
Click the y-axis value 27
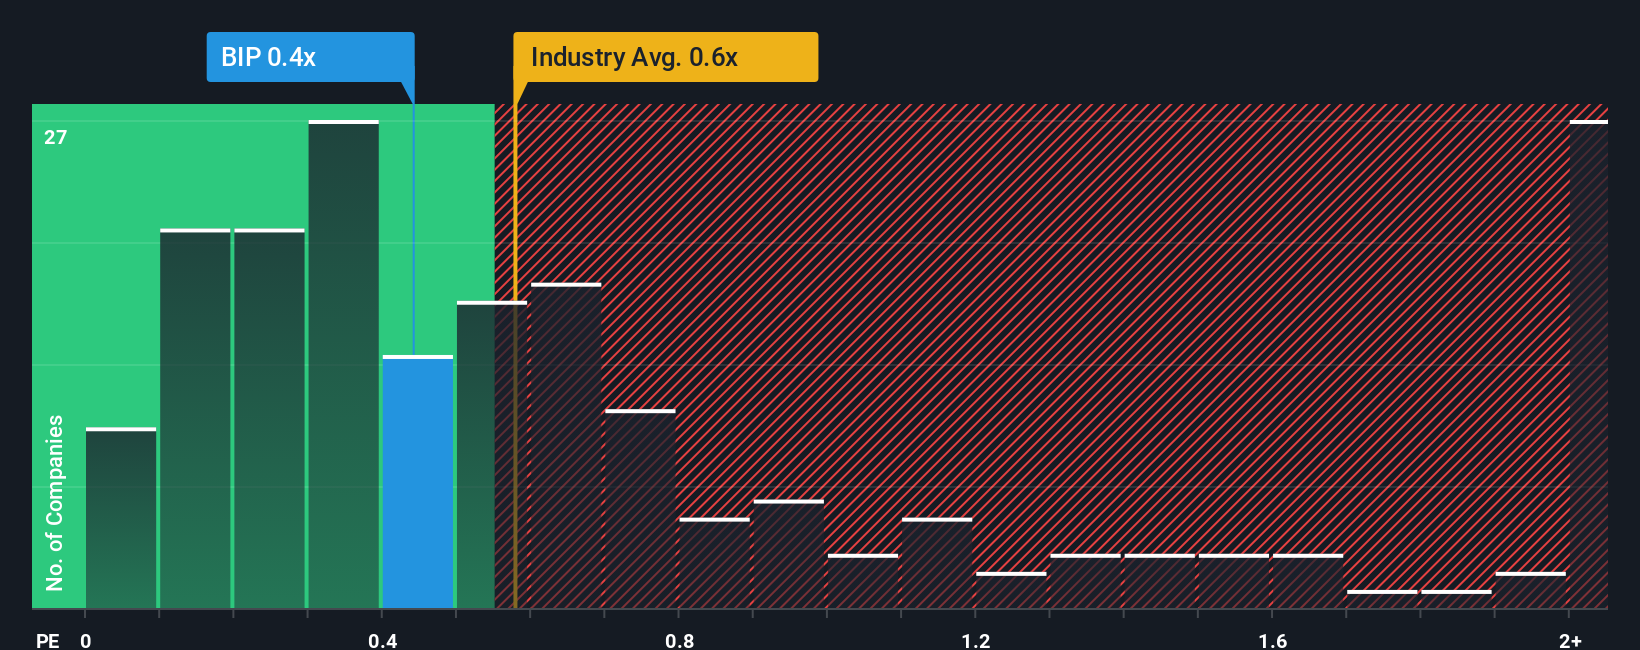click(x=55, y=137)
